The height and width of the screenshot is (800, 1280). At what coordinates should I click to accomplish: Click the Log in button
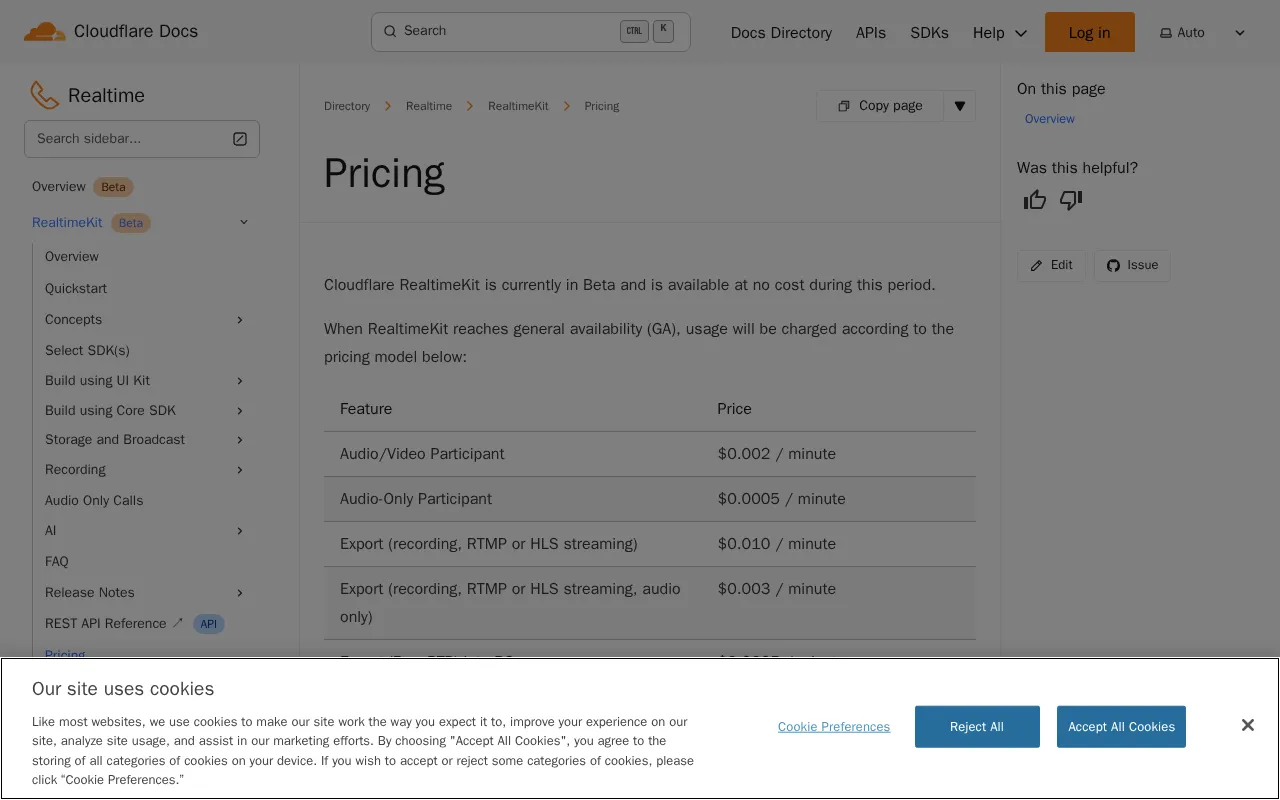(x=1089, y=32)
